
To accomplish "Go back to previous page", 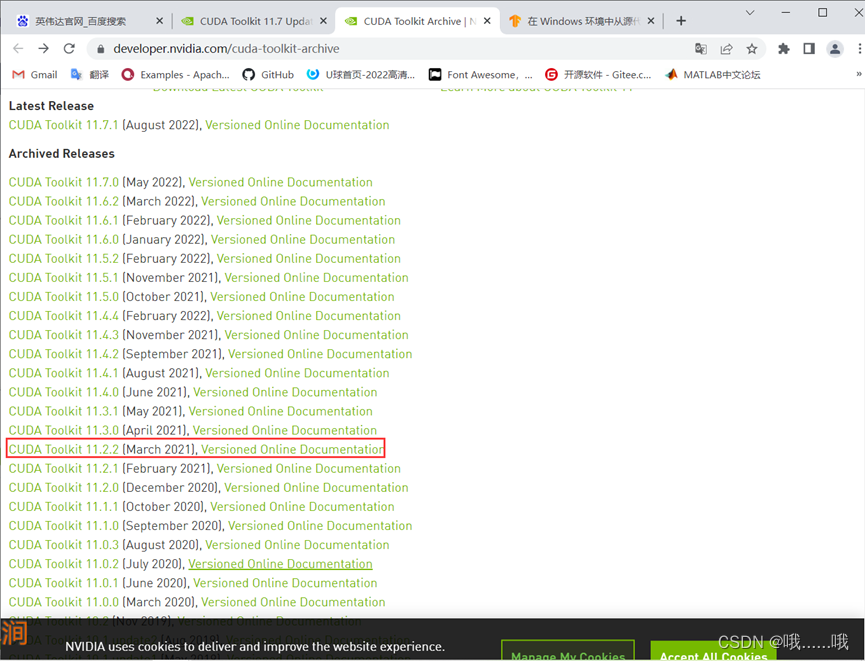I will point(18,49).
